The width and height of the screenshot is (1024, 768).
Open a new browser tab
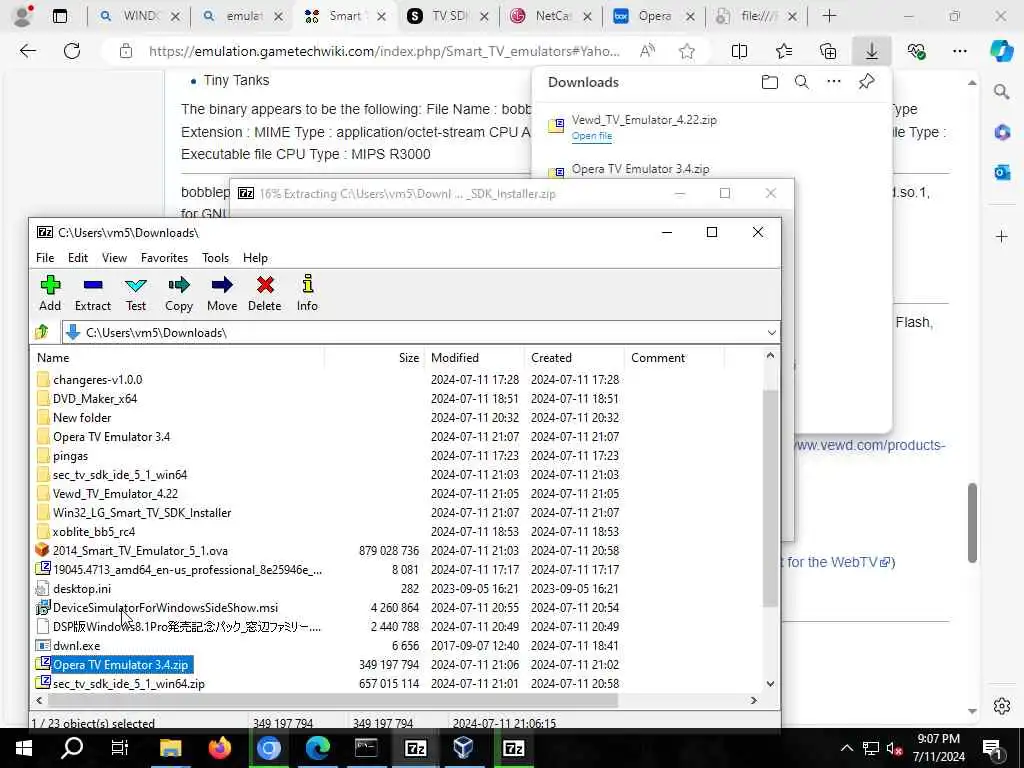tap(829, 16)
